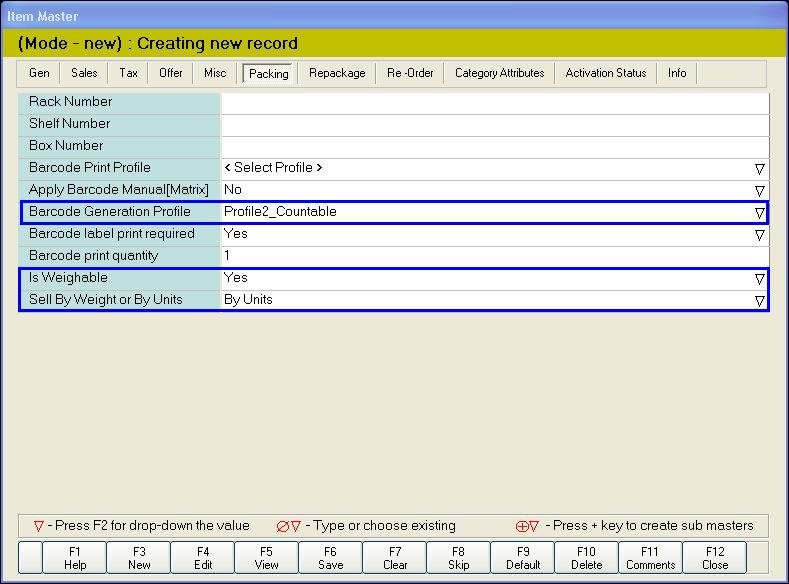Expand Barcode Generation Profile dropdown arrow
Image resolution: width=789 pixels, height=584 pixels.
(759, 212)
